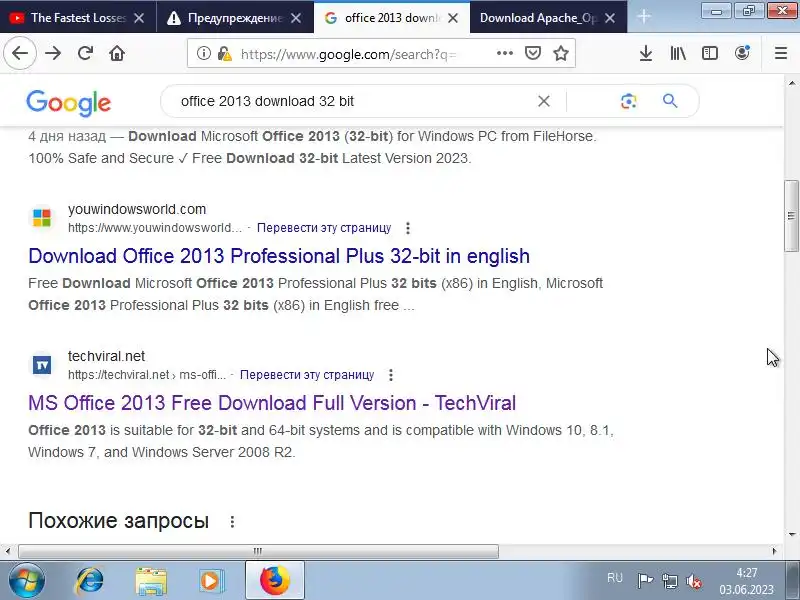Show site information icon in address bar
Screen dimensions: 800x600
204,53
